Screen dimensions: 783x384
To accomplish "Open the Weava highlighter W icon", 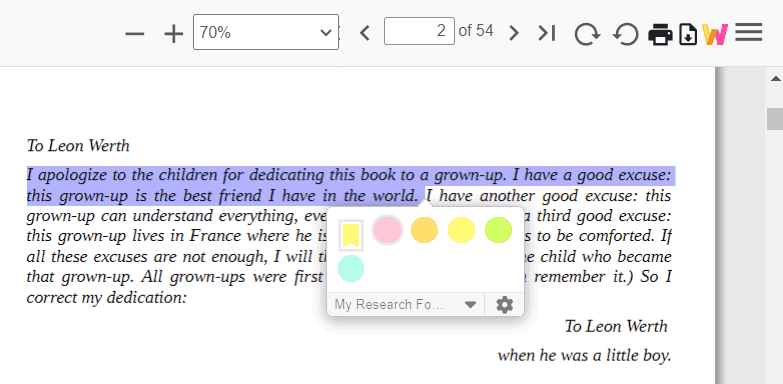I will (x=715, y=34).
